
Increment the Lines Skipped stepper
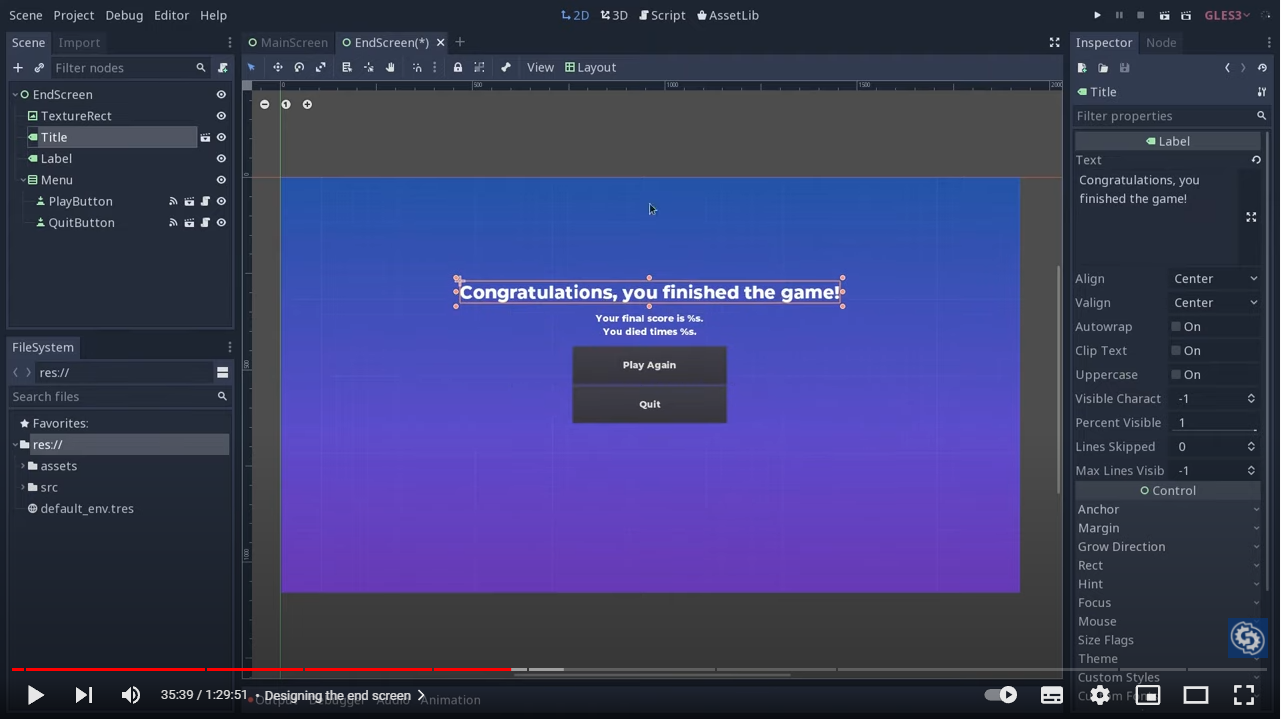[1251, 443]
